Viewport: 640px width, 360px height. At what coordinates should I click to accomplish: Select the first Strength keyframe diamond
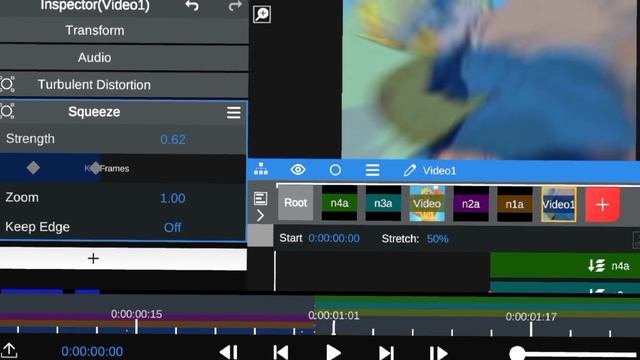pyautogui.click(x=33, y=167)
